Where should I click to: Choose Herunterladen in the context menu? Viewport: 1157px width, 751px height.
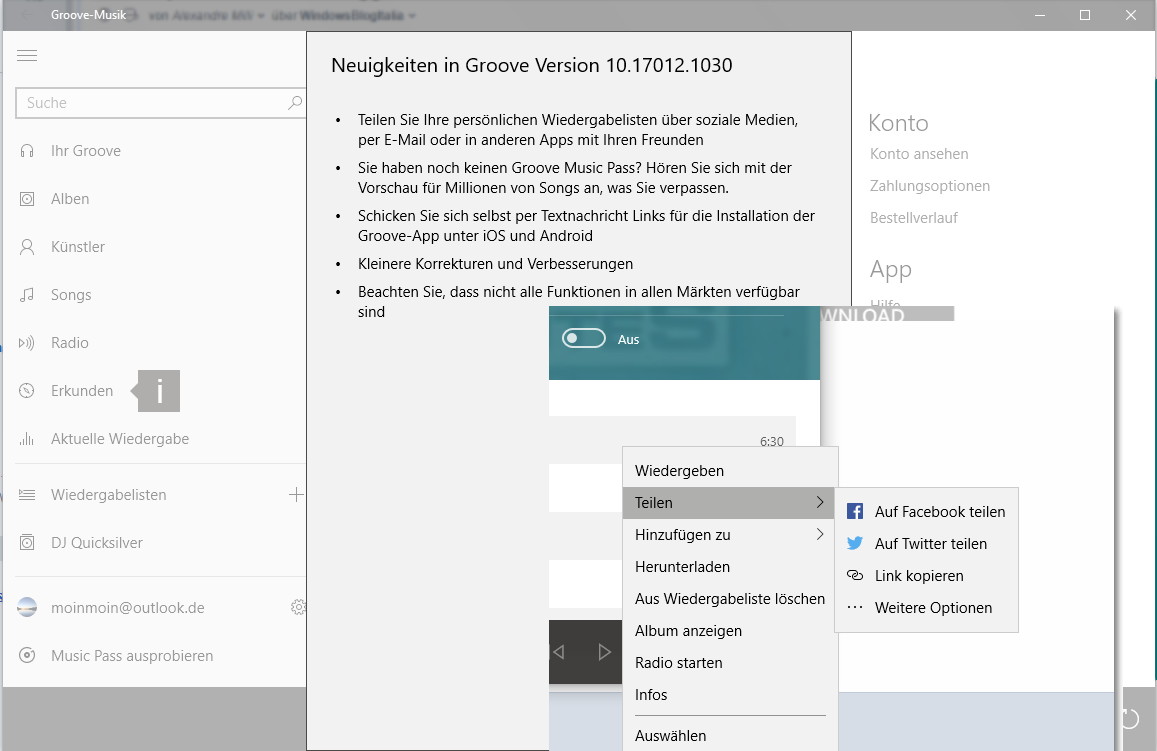[x=731, y=567]
